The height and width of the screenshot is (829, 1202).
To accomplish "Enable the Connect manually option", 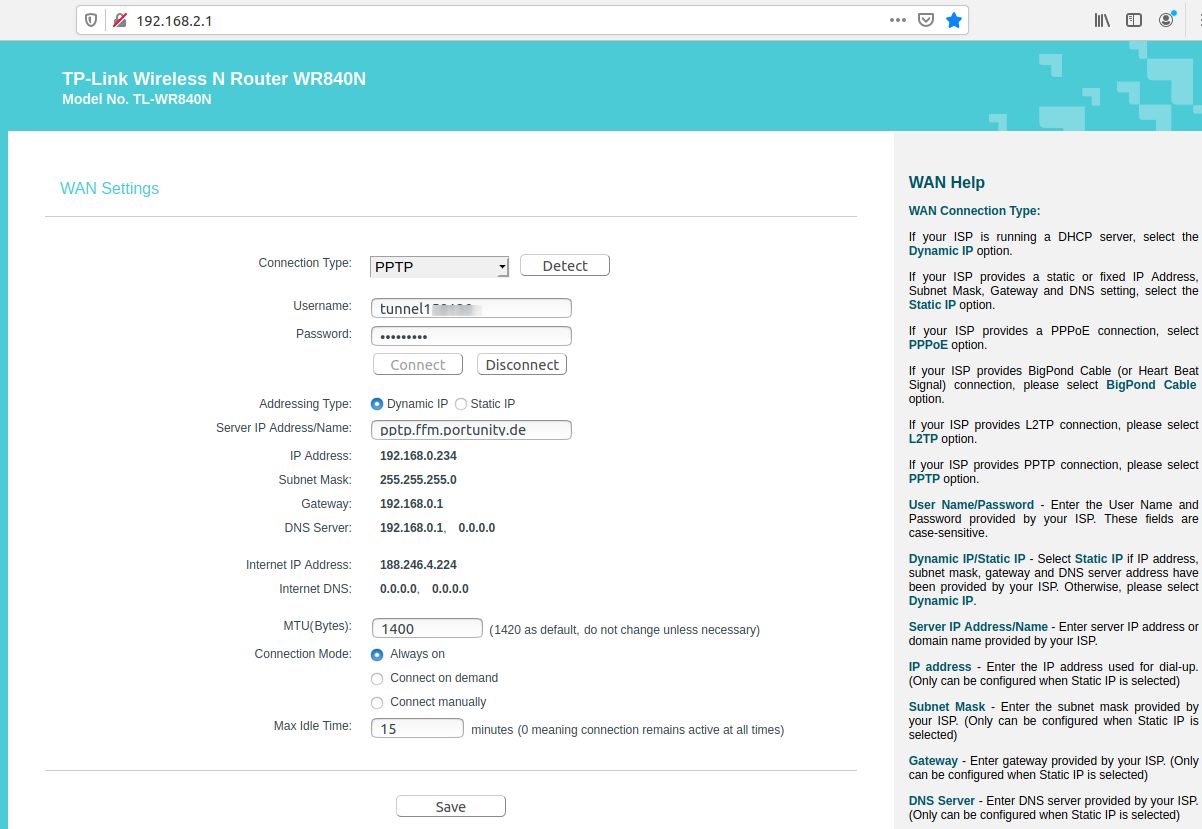I will (377, 703).
